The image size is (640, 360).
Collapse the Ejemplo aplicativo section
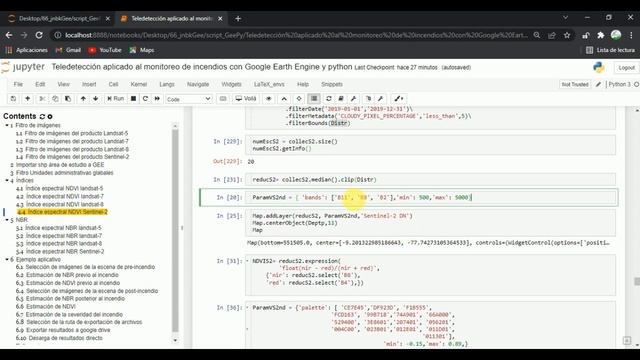click(x=7, y=260)
